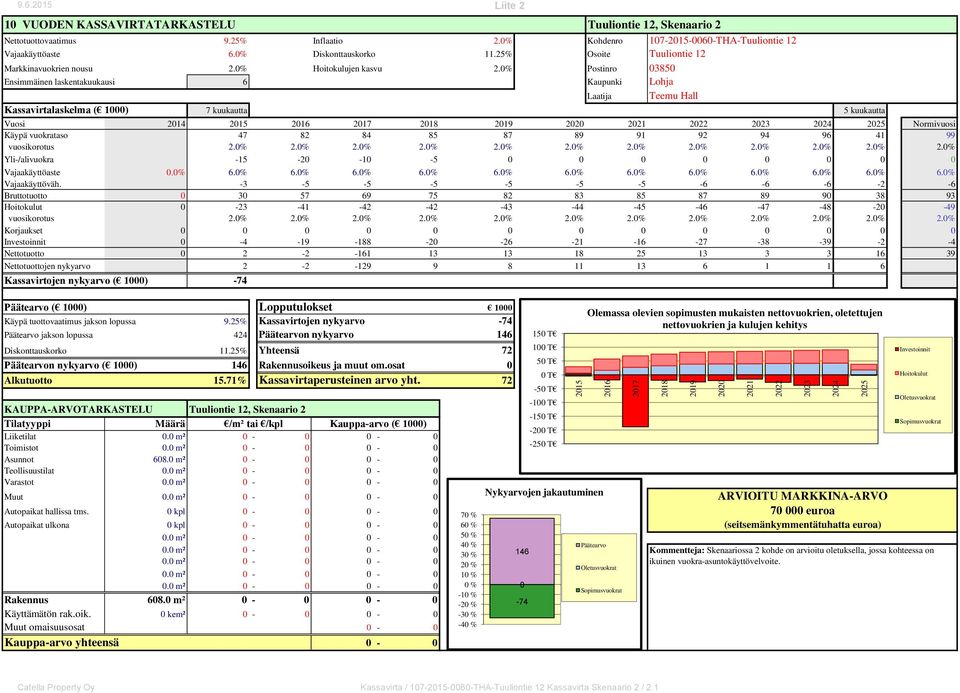Screen dimensions: 960x693
Task: Select the Laatija value Teemu Hall
Action: pyautogui.click(x=673, y=96)
